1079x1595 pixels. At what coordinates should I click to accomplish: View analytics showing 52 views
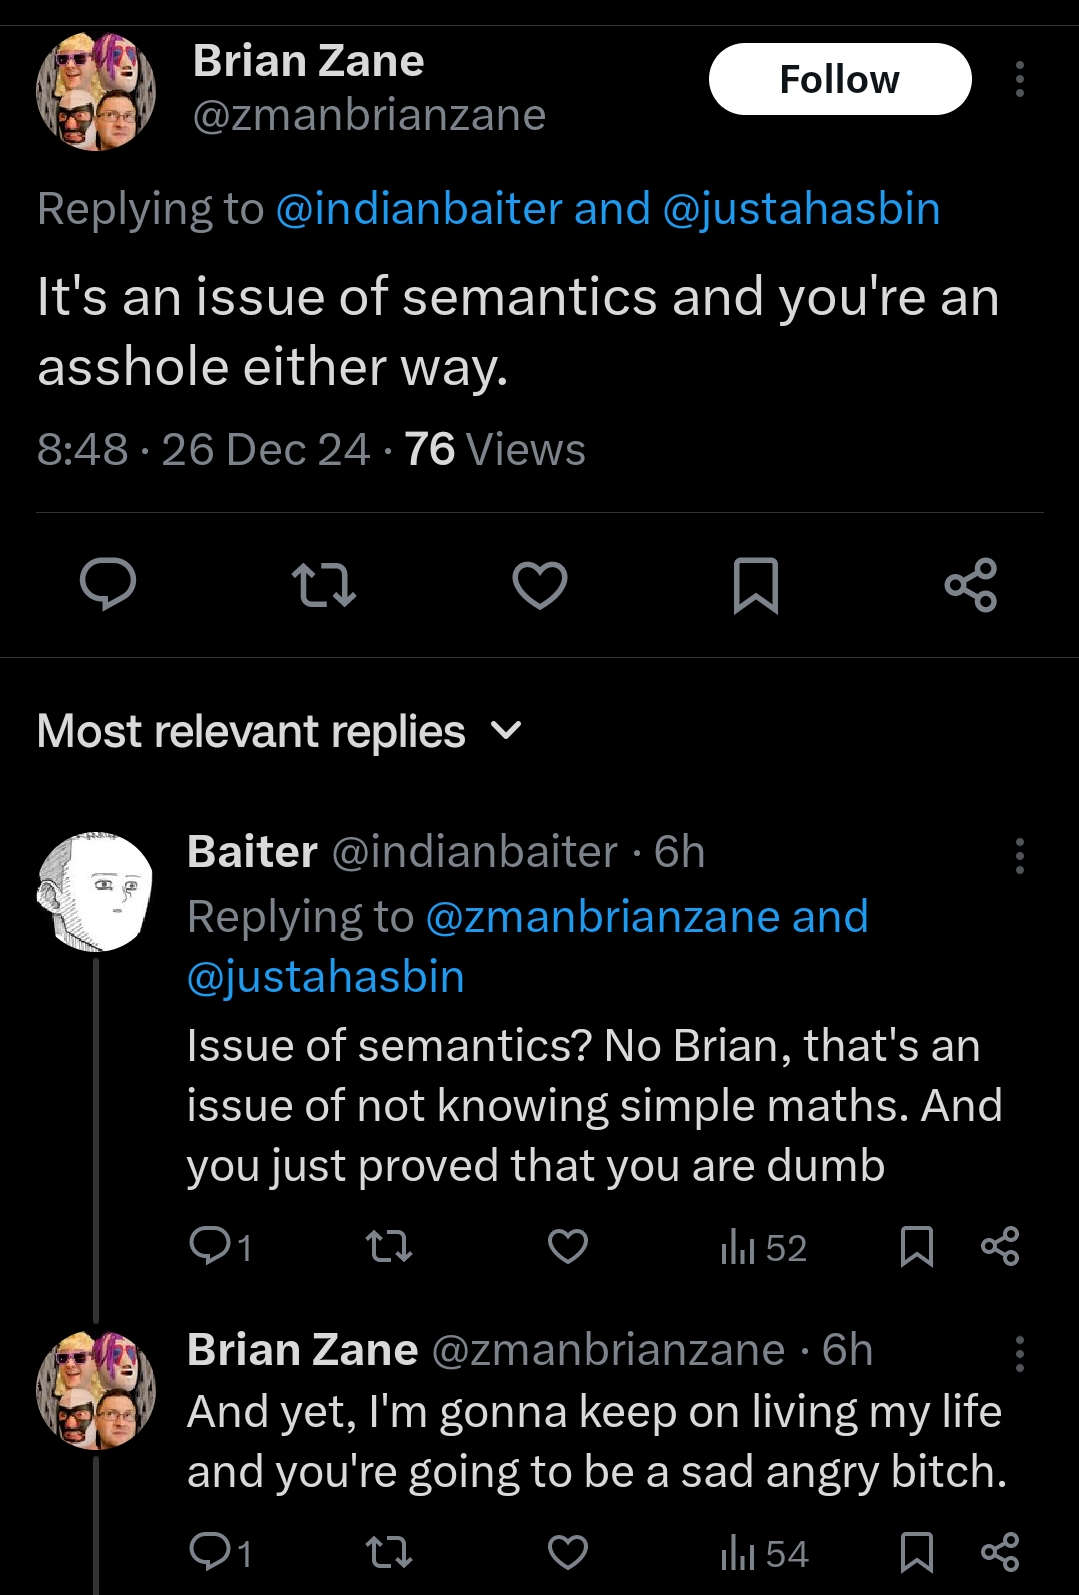point(763,1247)
